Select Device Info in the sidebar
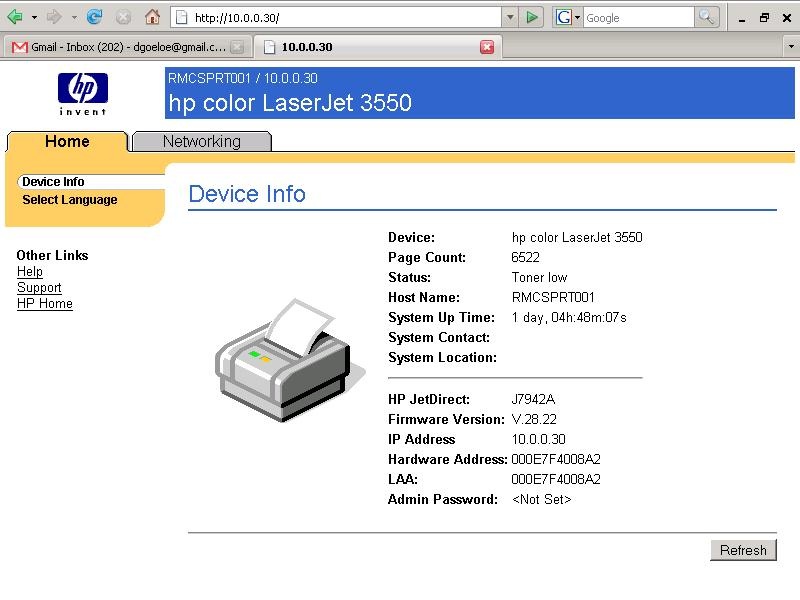 pyautogui.click(x=53, y=182)
